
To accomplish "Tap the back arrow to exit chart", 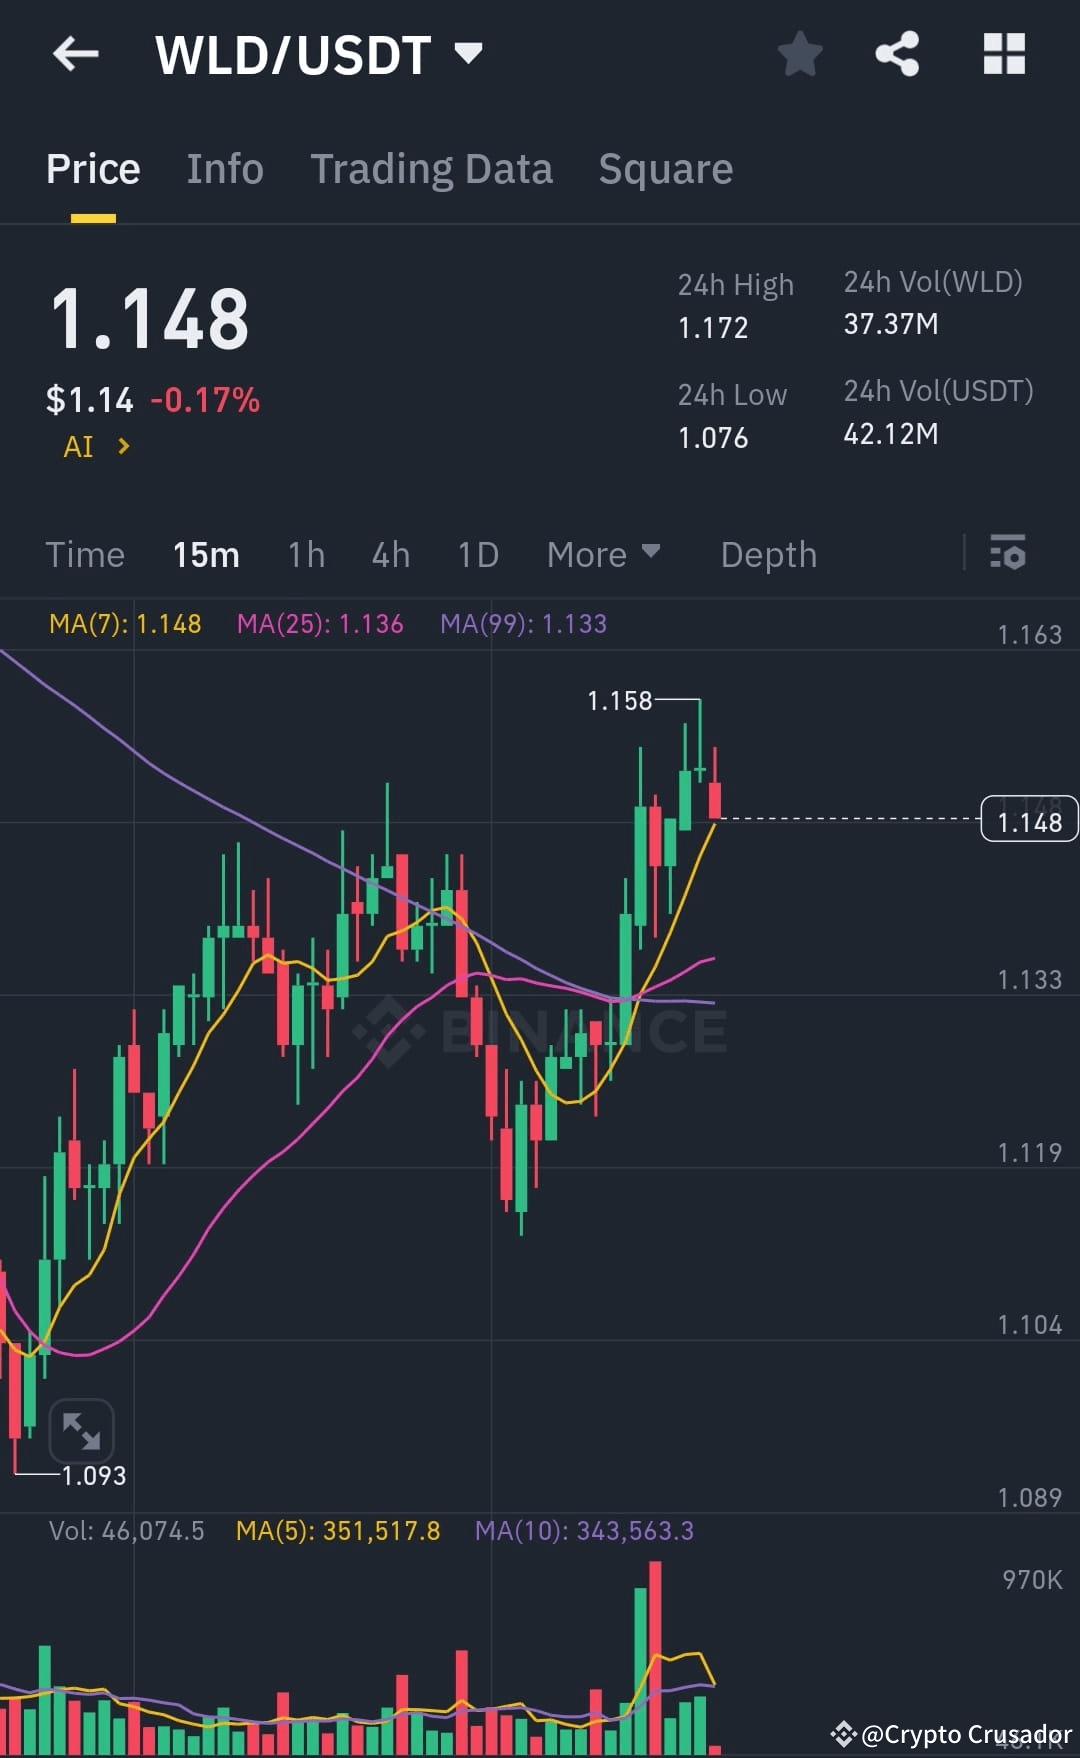I will click(76, 54).
